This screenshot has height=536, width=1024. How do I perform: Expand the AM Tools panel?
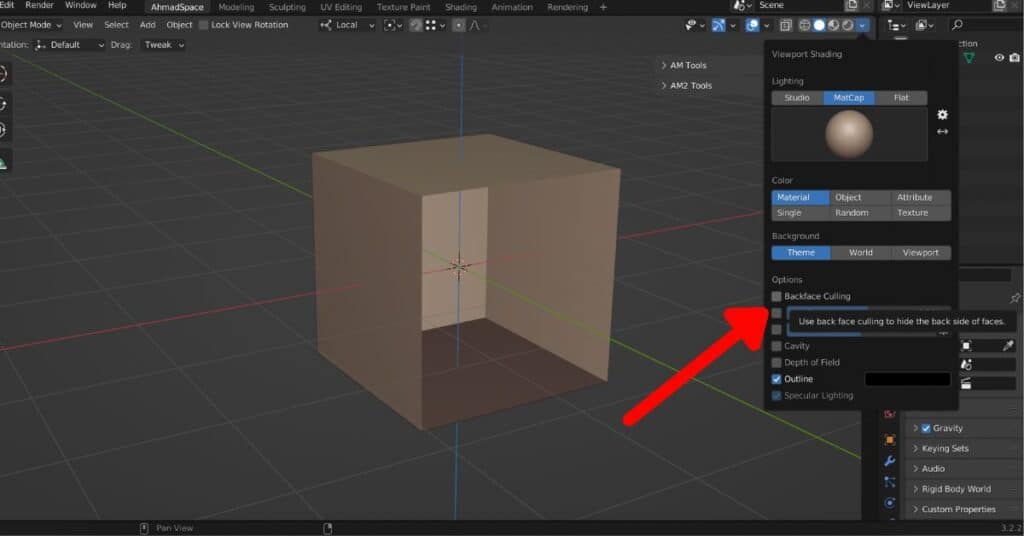pyautogui.click(x=688, y=66)
